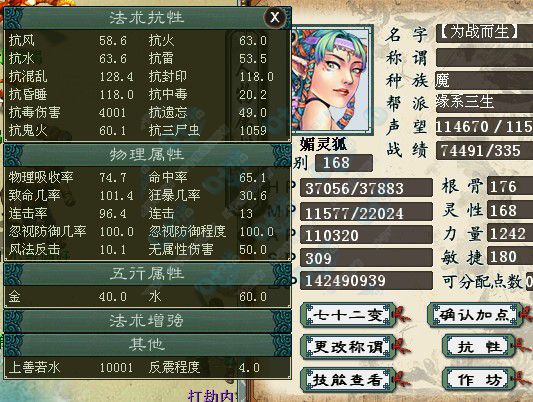Expand the 法术增强 section header

tap(147, 321)
